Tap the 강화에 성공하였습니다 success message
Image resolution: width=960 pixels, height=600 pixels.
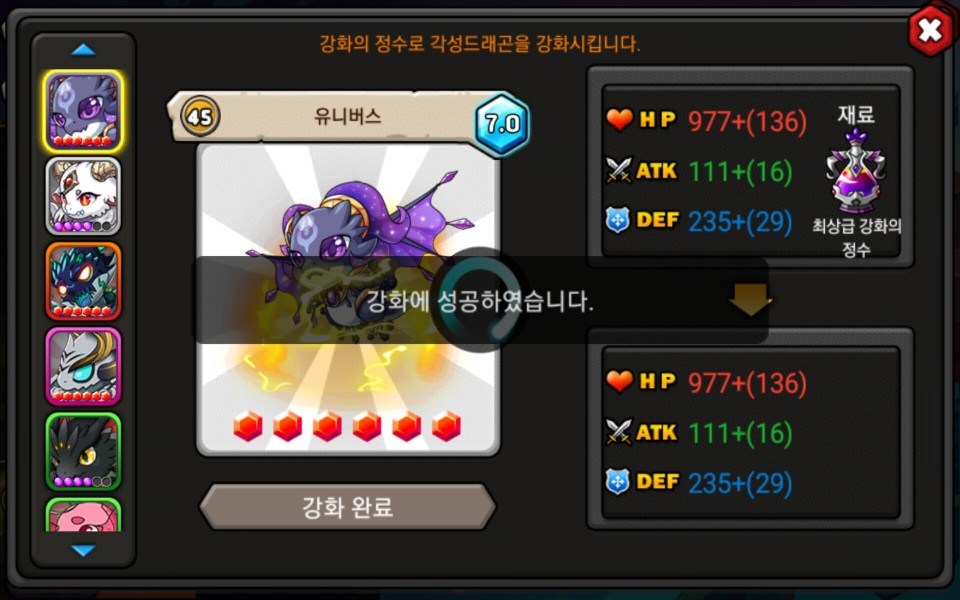tap(479, 301)
